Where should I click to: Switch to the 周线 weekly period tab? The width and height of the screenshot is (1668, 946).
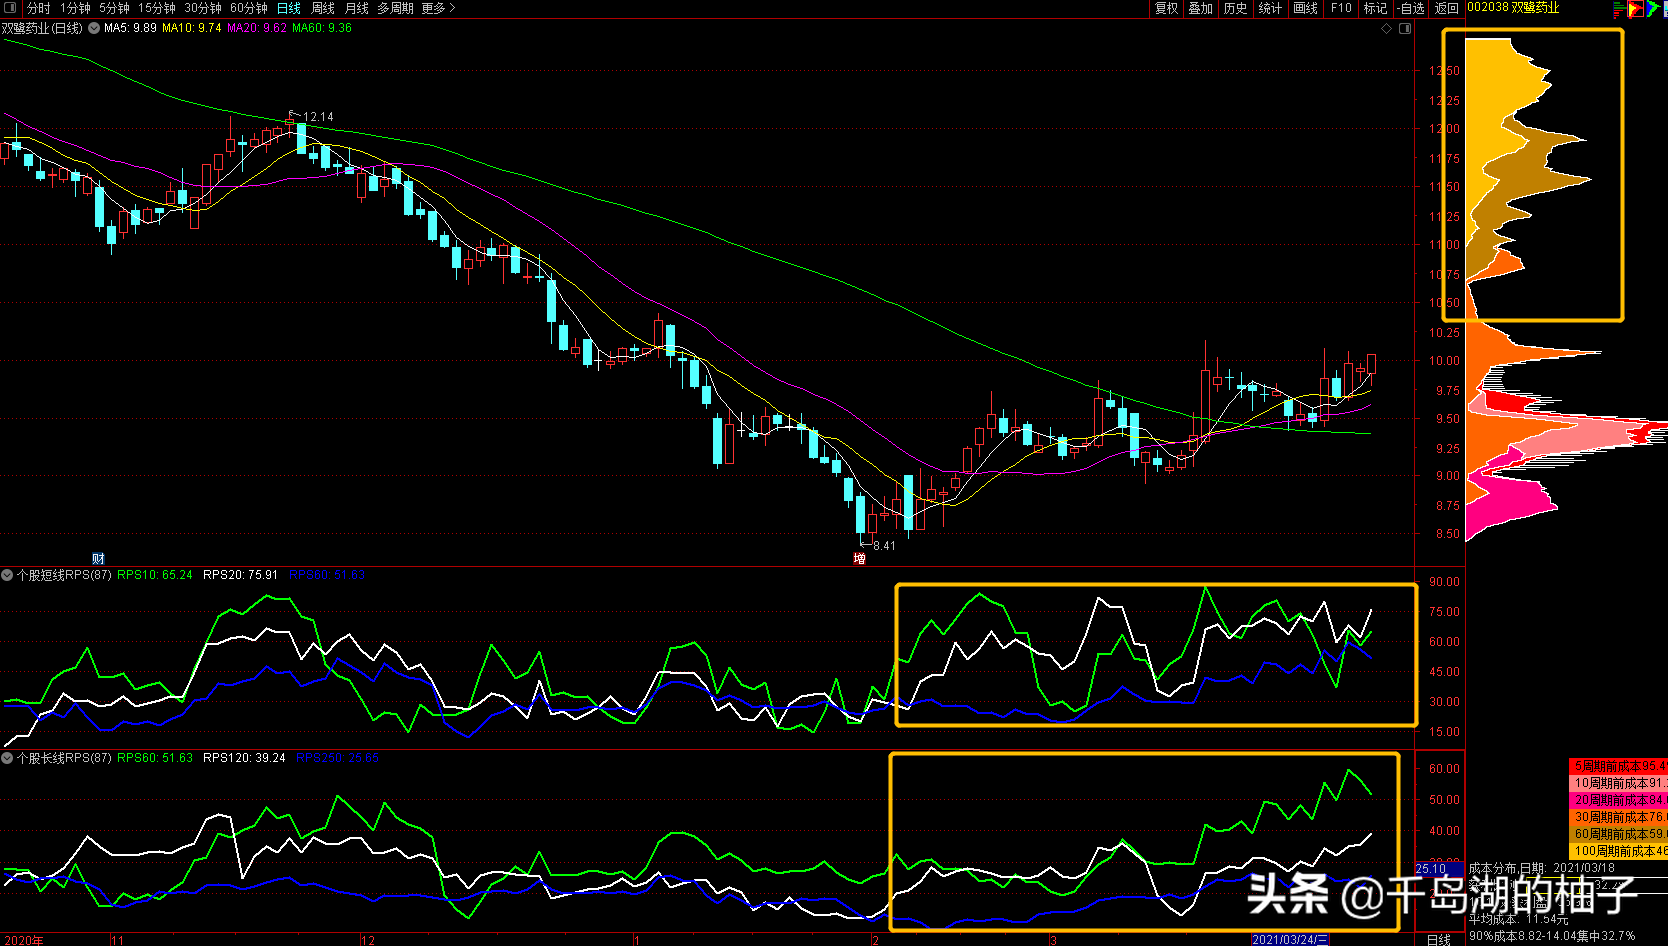coord(323,8)
